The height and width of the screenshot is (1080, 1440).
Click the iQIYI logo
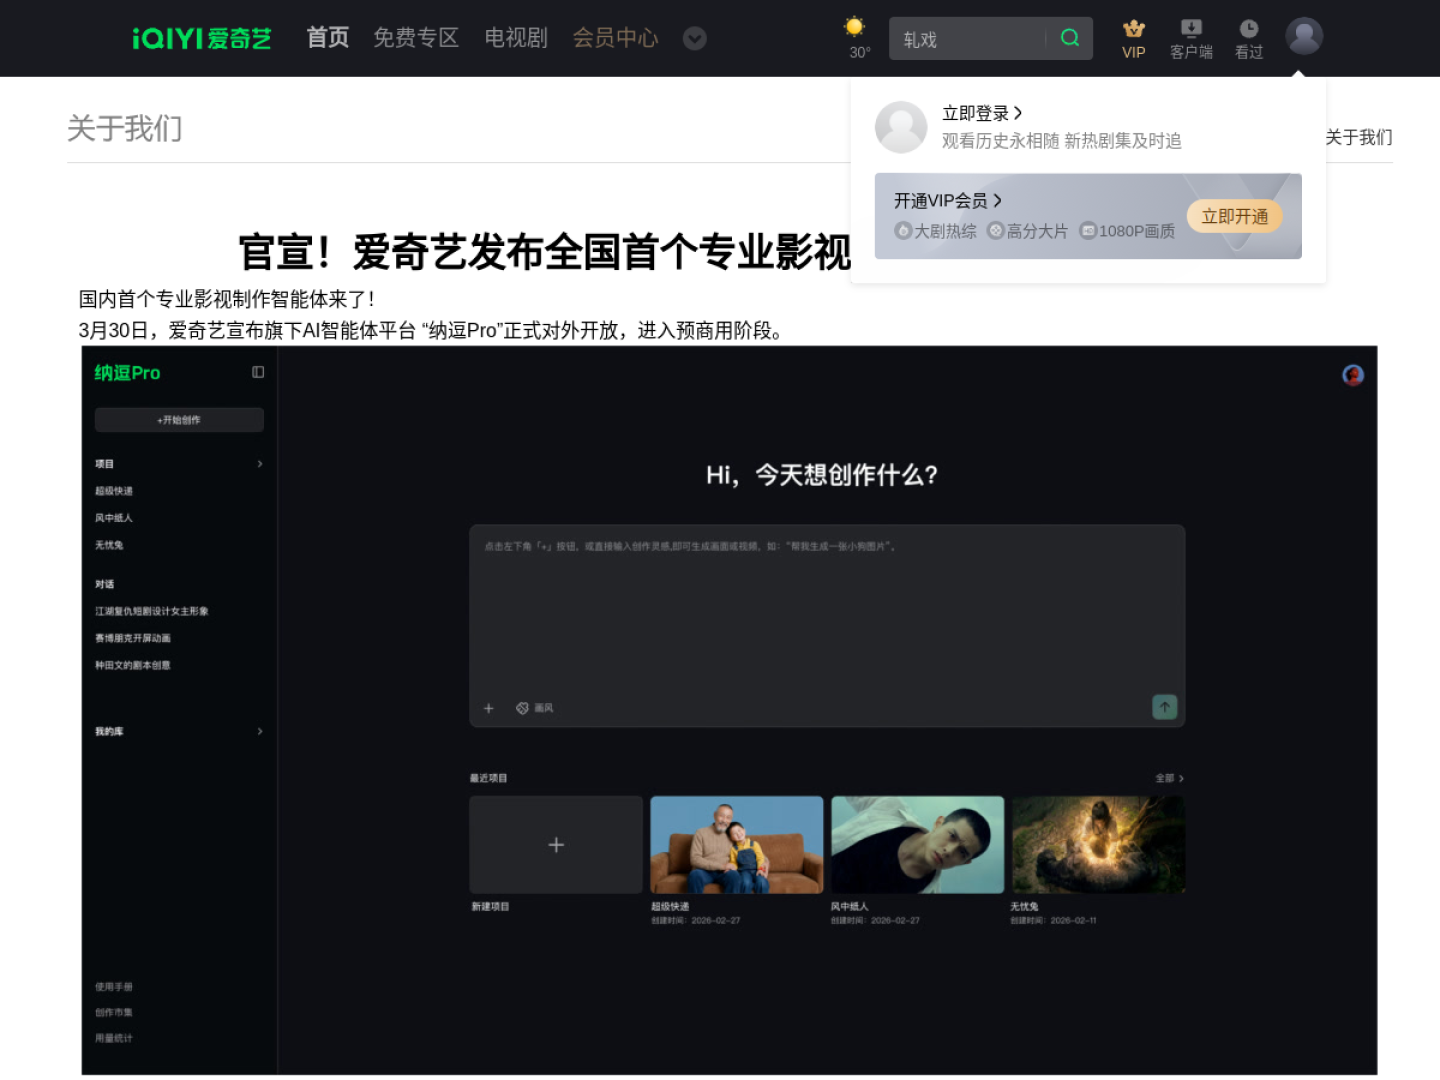pyautogui.click(x=201, y=38)
